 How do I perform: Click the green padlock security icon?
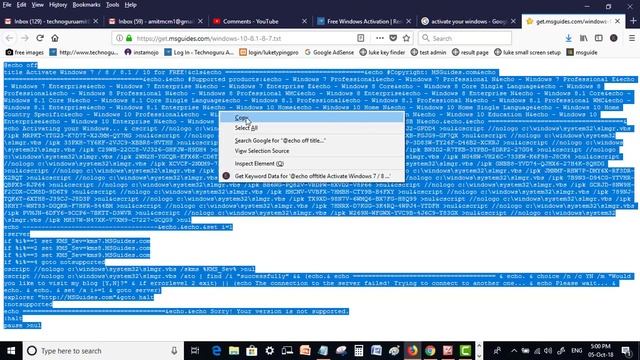[x=129, y=38]
